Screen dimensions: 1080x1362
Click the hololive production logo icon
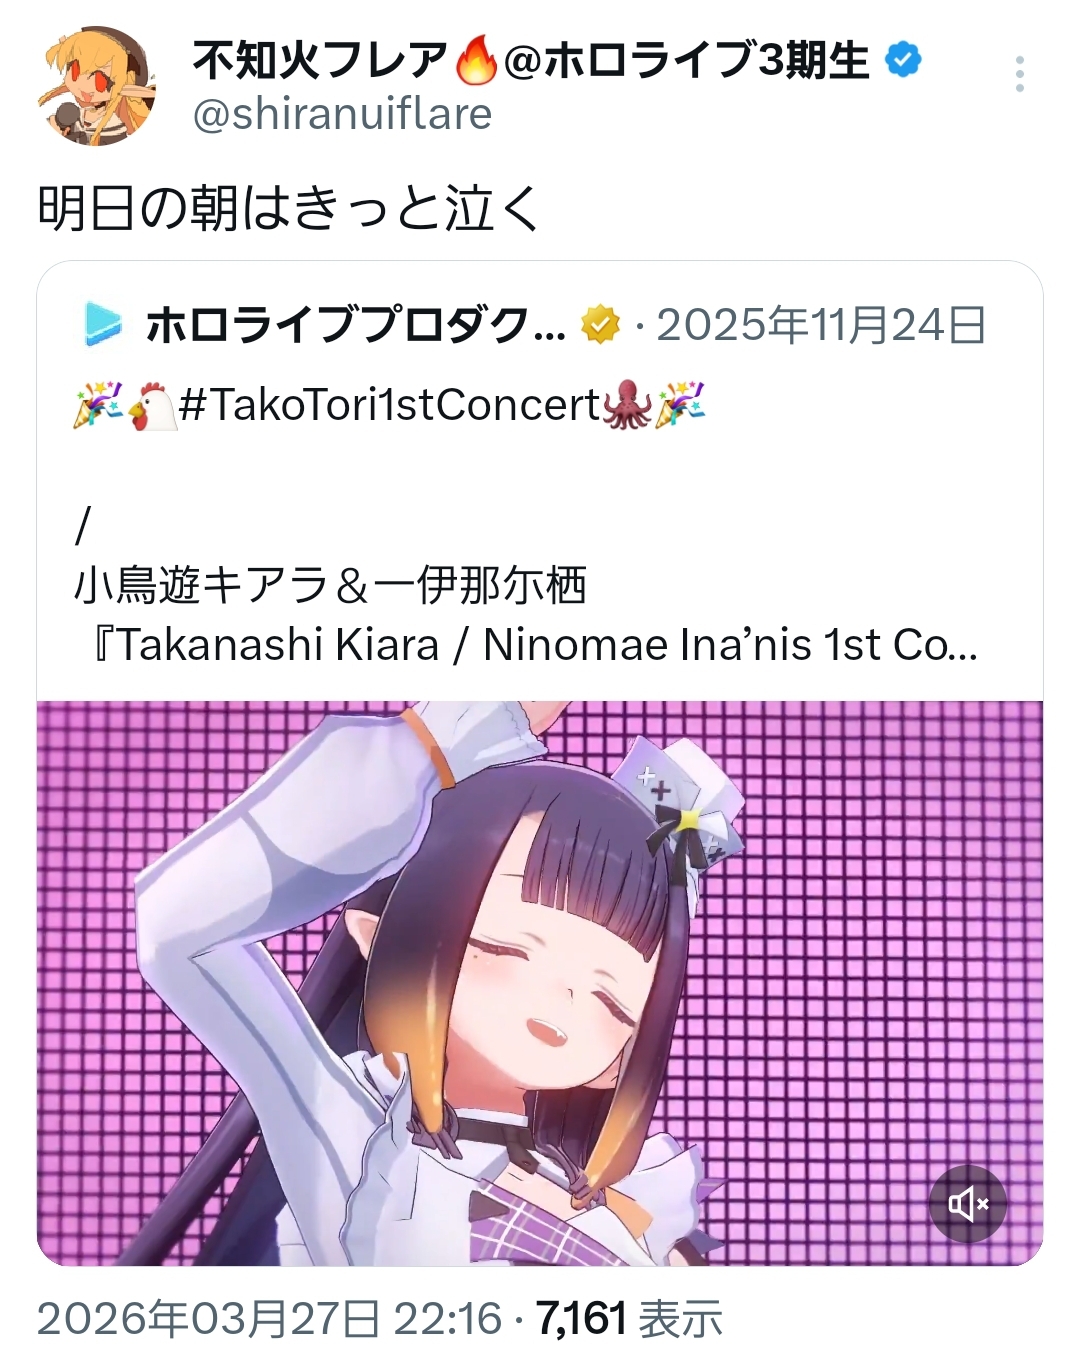(x=103, y=324)
